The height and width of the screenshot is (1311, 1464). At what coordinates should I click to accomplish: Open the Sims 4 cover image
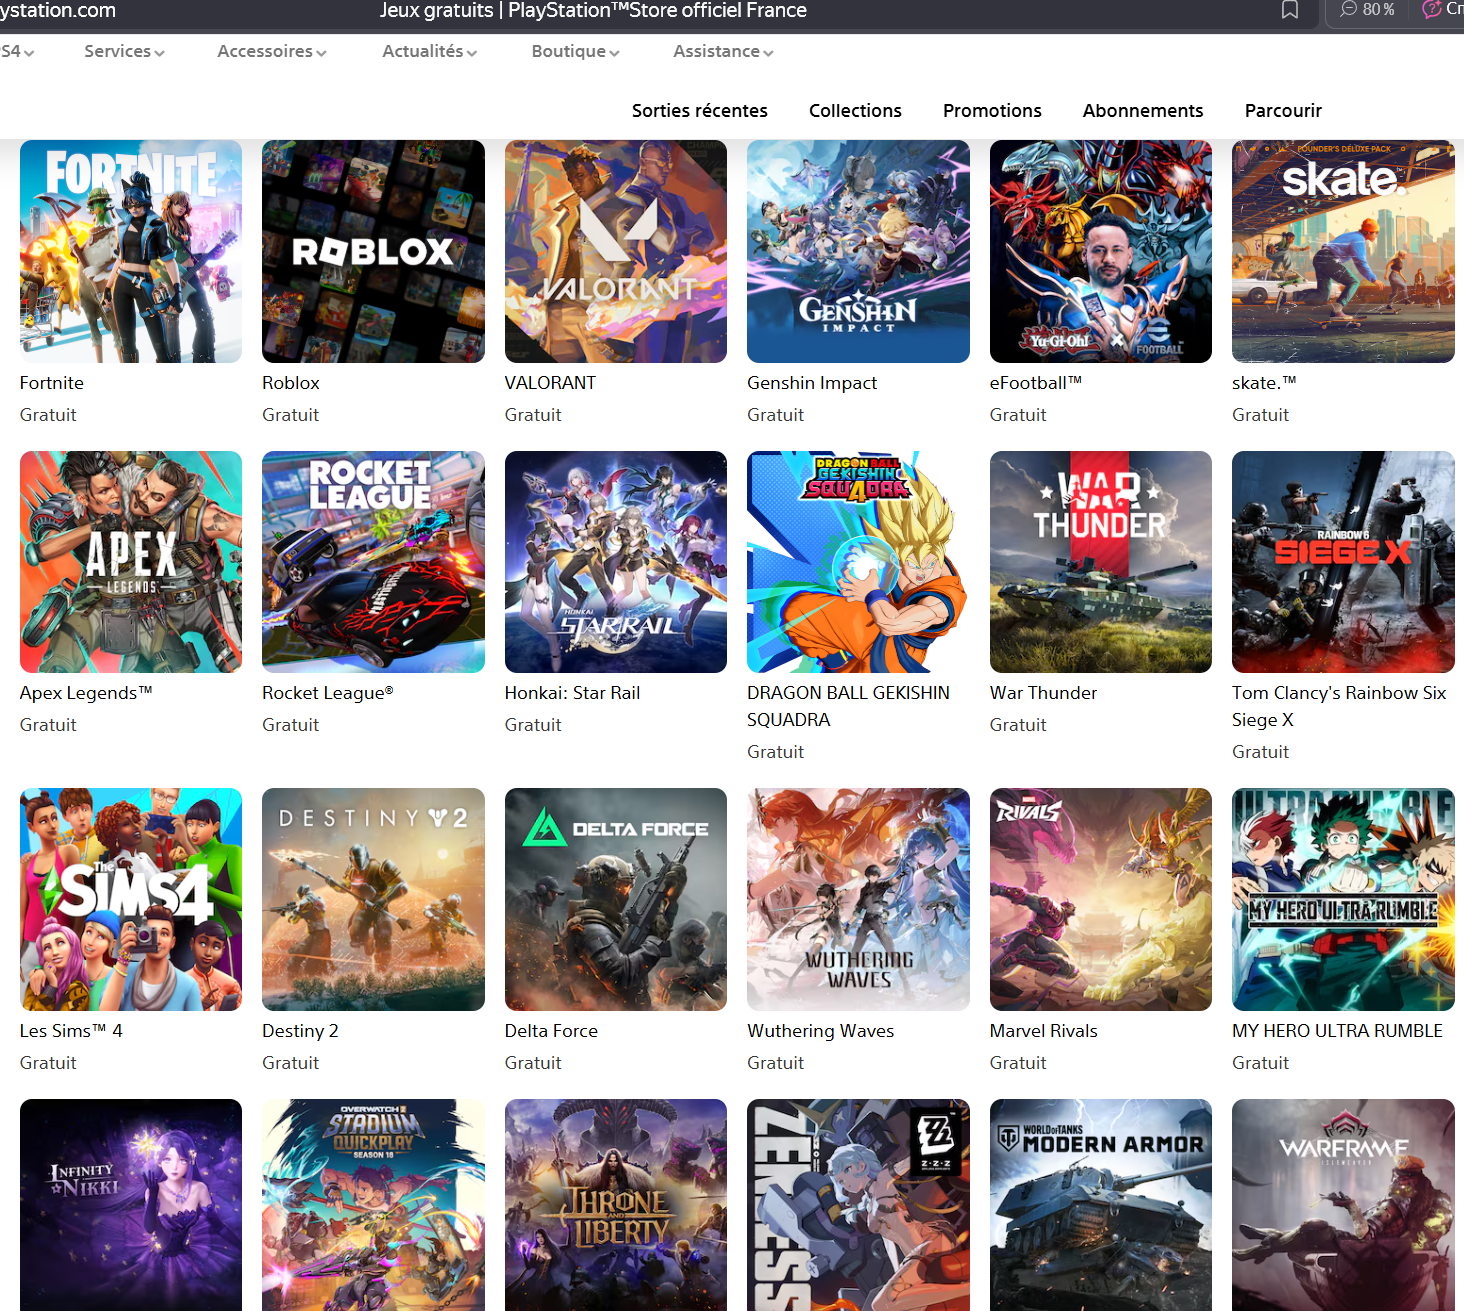(131, 899)
